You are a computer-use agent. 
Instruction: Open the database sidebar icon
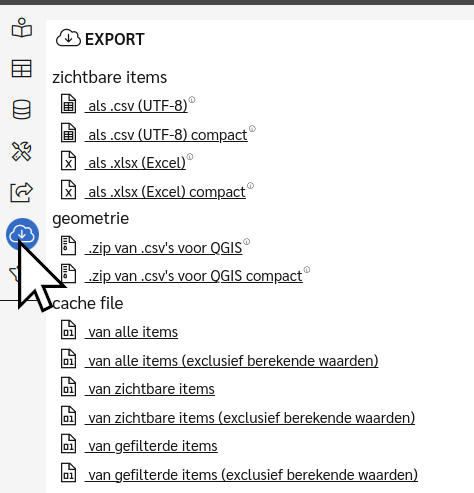click(22, 109)
